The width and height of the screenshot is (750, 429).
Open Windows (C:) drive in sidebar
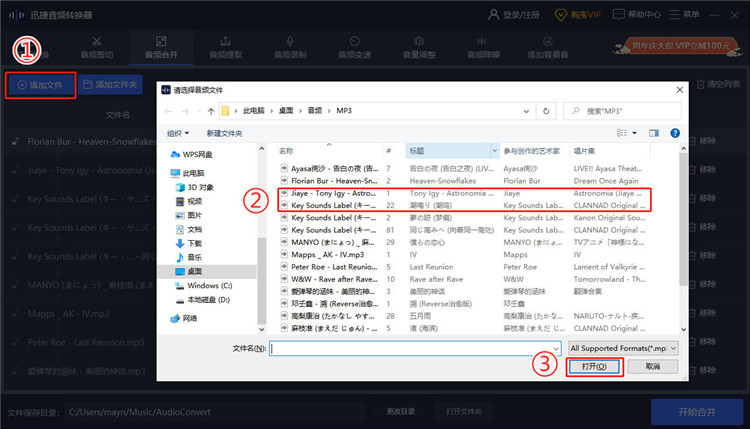[x=203, y=286]
